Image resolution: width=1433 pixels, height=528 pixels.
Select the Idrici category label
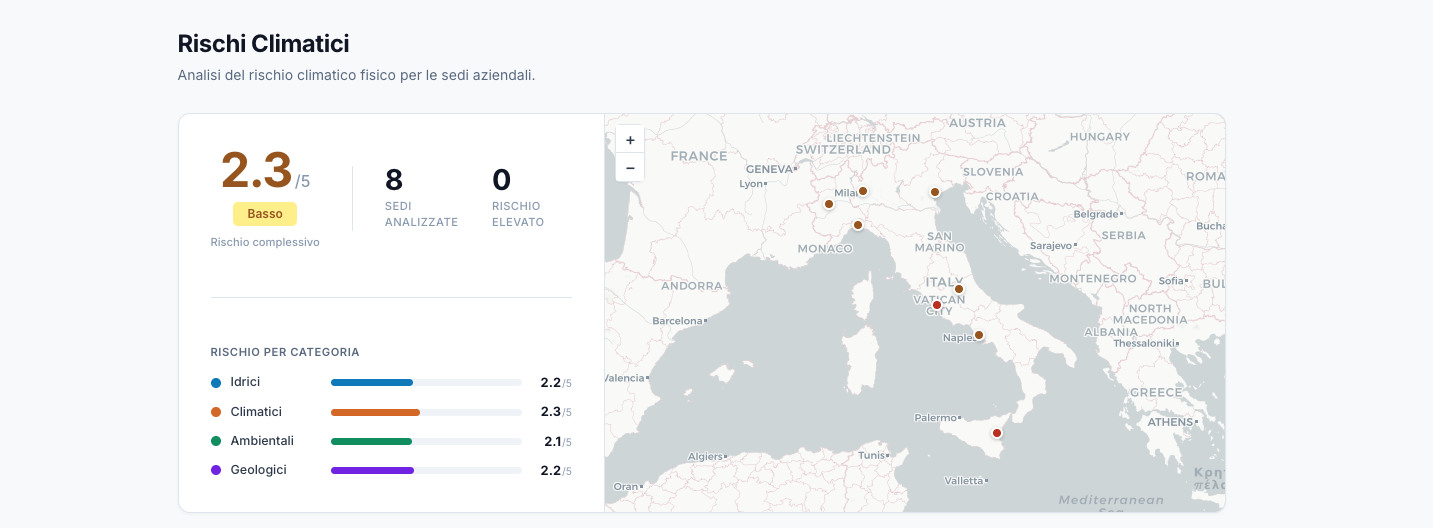click(x=245, y=382)
